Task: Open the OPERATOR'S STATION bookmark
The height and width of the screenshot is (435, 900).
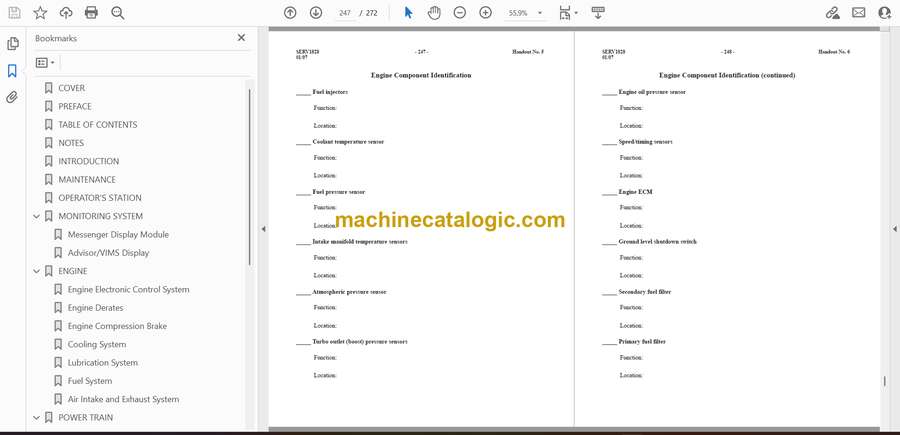Action: 100,198
